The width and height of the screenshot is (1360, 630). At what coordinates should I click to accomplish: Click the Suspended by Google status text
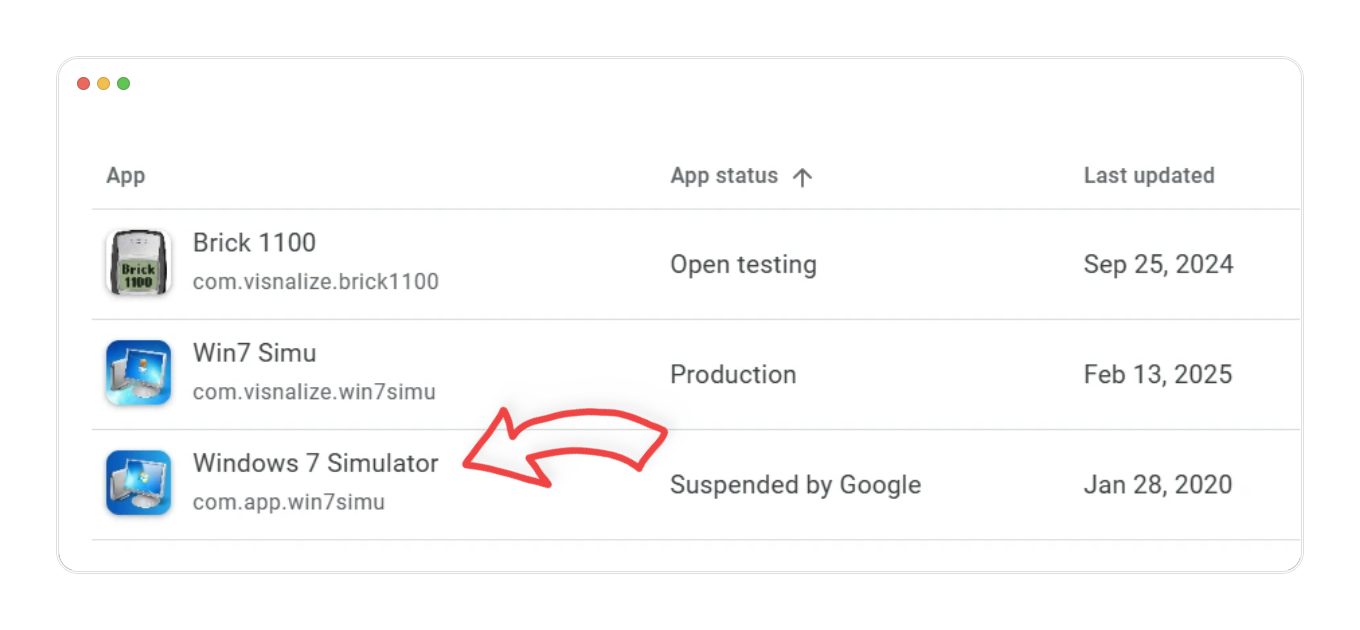click(x=795, y=484)
